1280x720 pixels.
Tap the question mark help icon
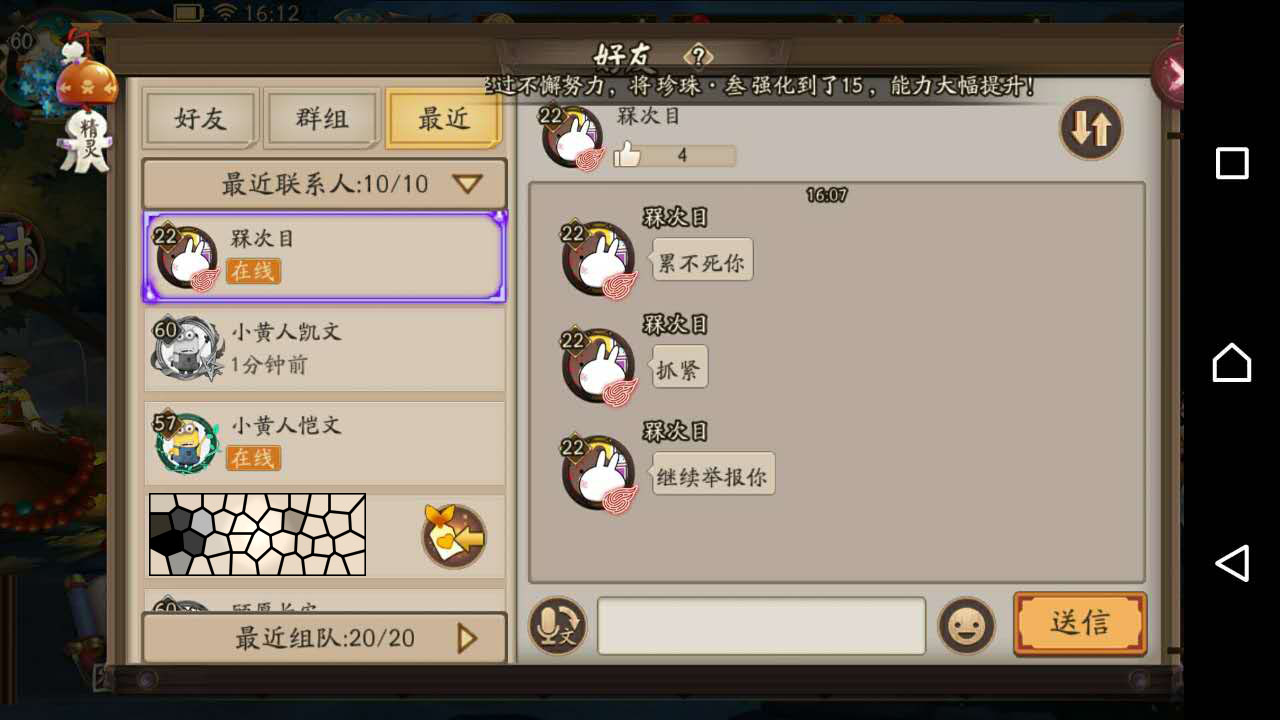tap(699, 56)
